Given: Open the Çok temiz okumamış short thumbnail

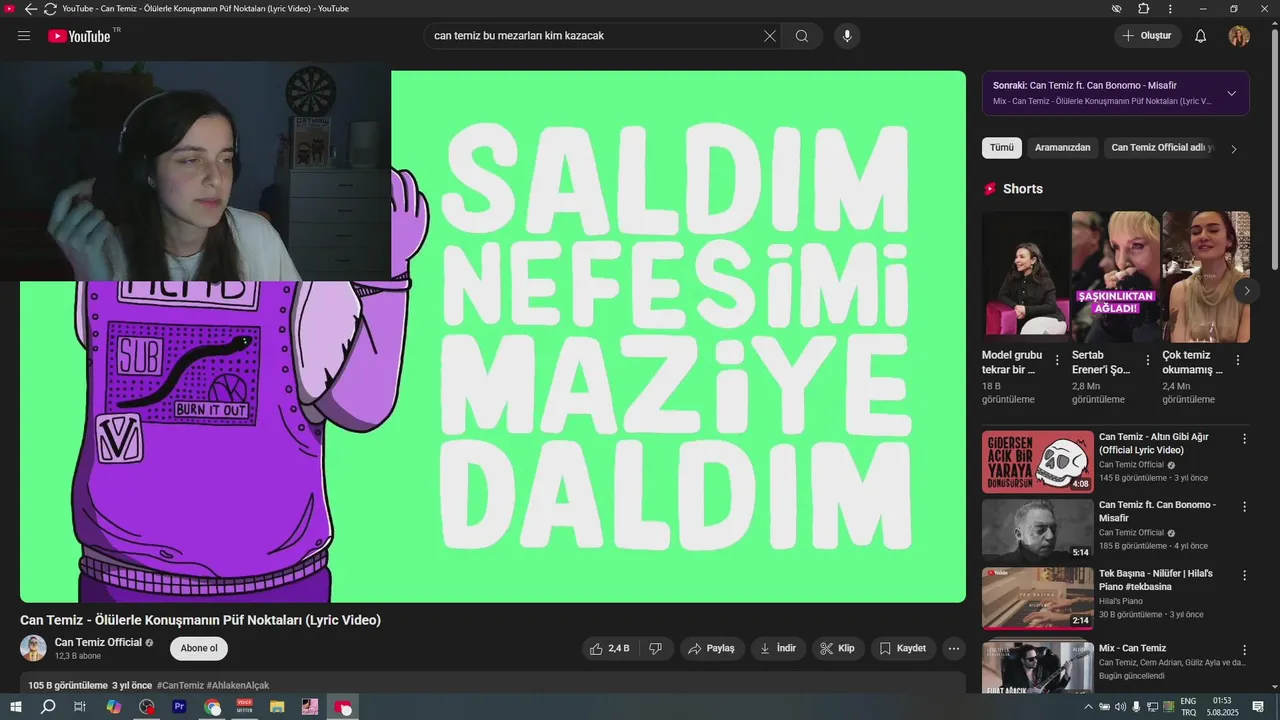Looking at the screenshot, I should click(1206, 277).
